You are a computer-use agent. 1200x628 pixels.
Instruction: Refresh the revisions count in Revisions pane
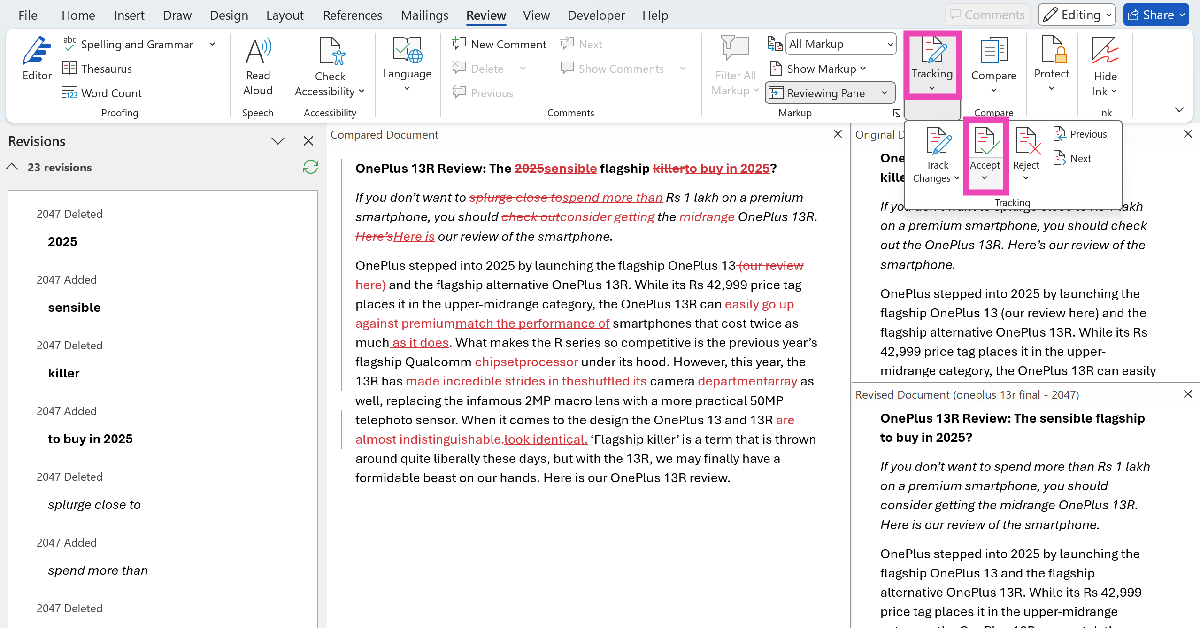[x=310, y=167]
